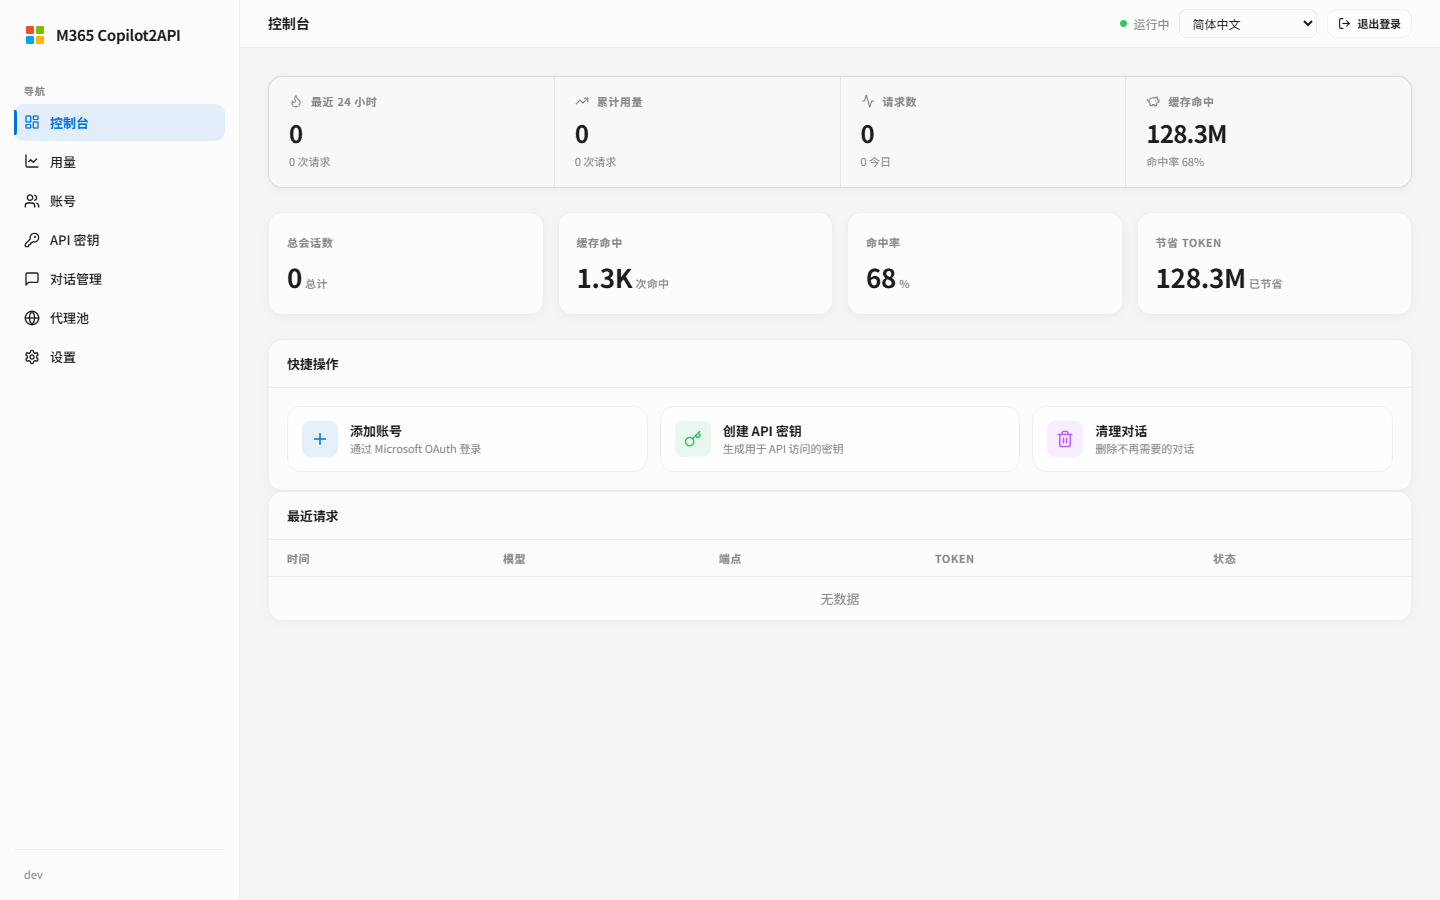Viewport: 1440px width, 900px height.
Task: Open the 简体中文 language dropdown
Action: [x=1248, y=24]
